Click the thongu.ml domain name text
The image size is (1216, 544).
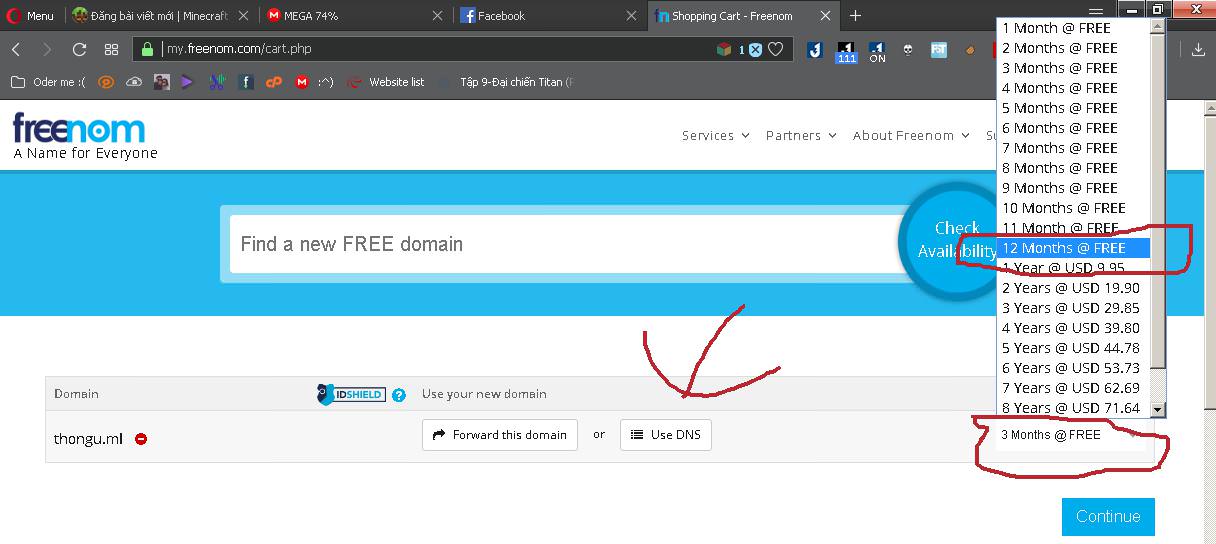point(88,438)
